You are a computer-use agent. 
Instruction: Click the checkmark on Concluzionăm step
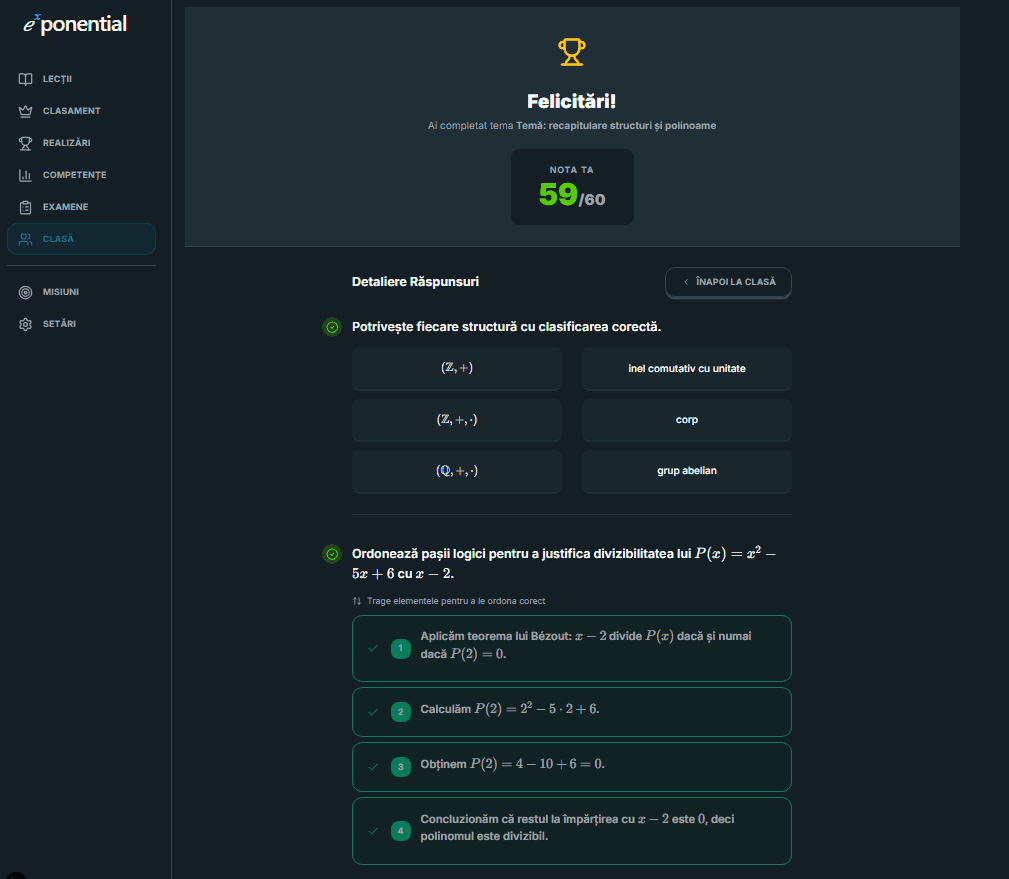tap(373, 831)
